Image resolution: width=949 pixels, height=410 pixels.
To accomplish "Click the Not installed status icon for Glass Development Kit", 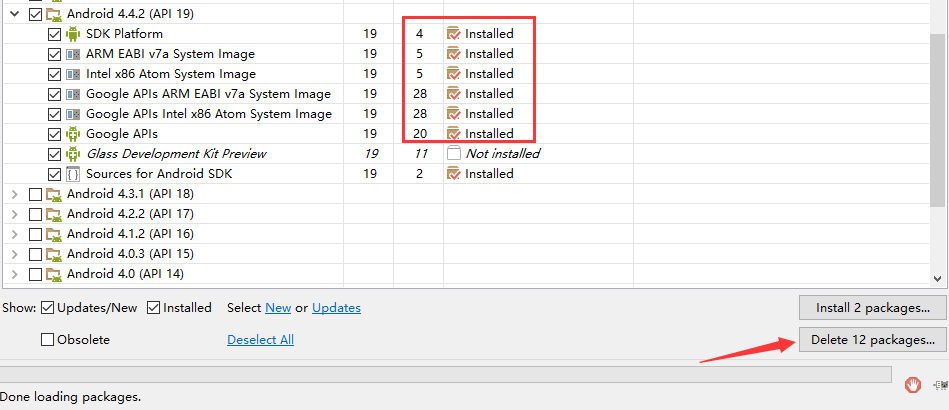I will tap(453, 154).
